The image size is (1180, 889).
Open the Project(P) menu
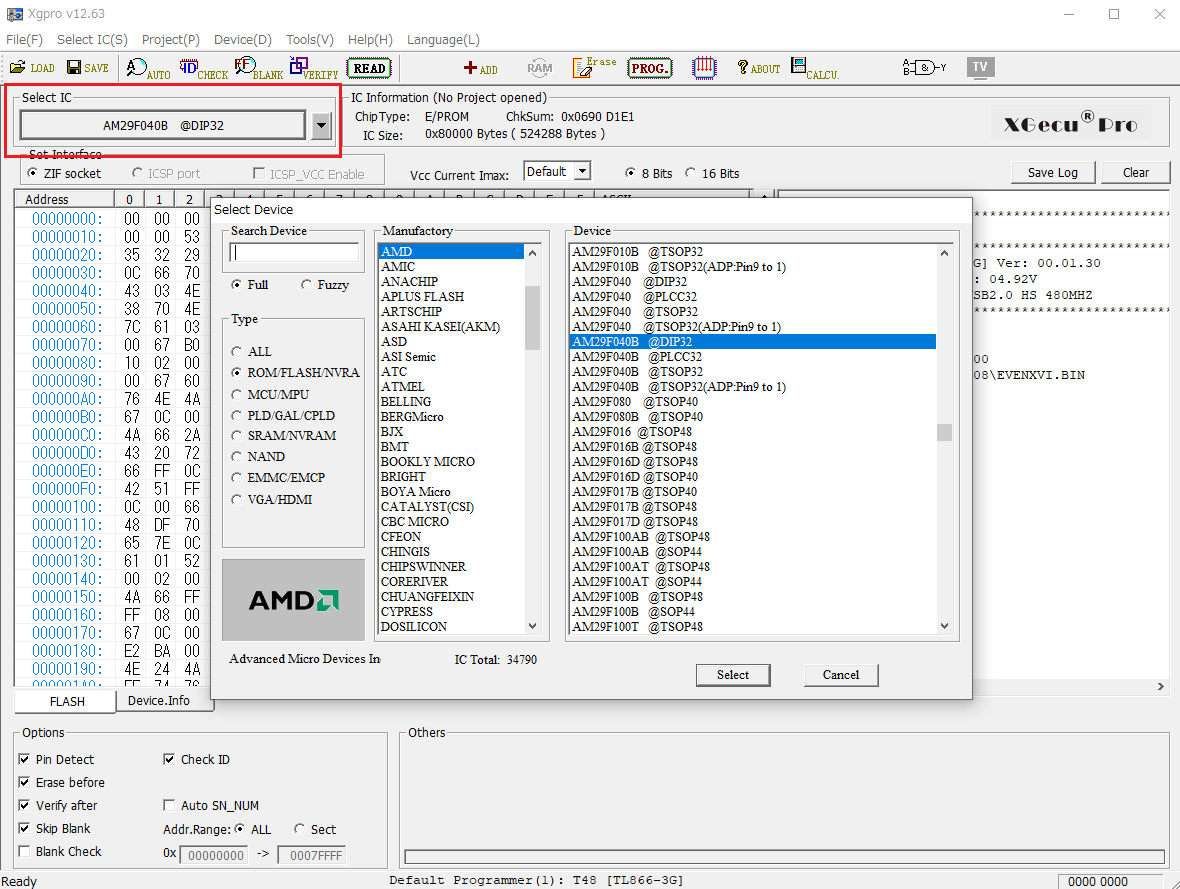pyautogui.click(x=171, y=40)
